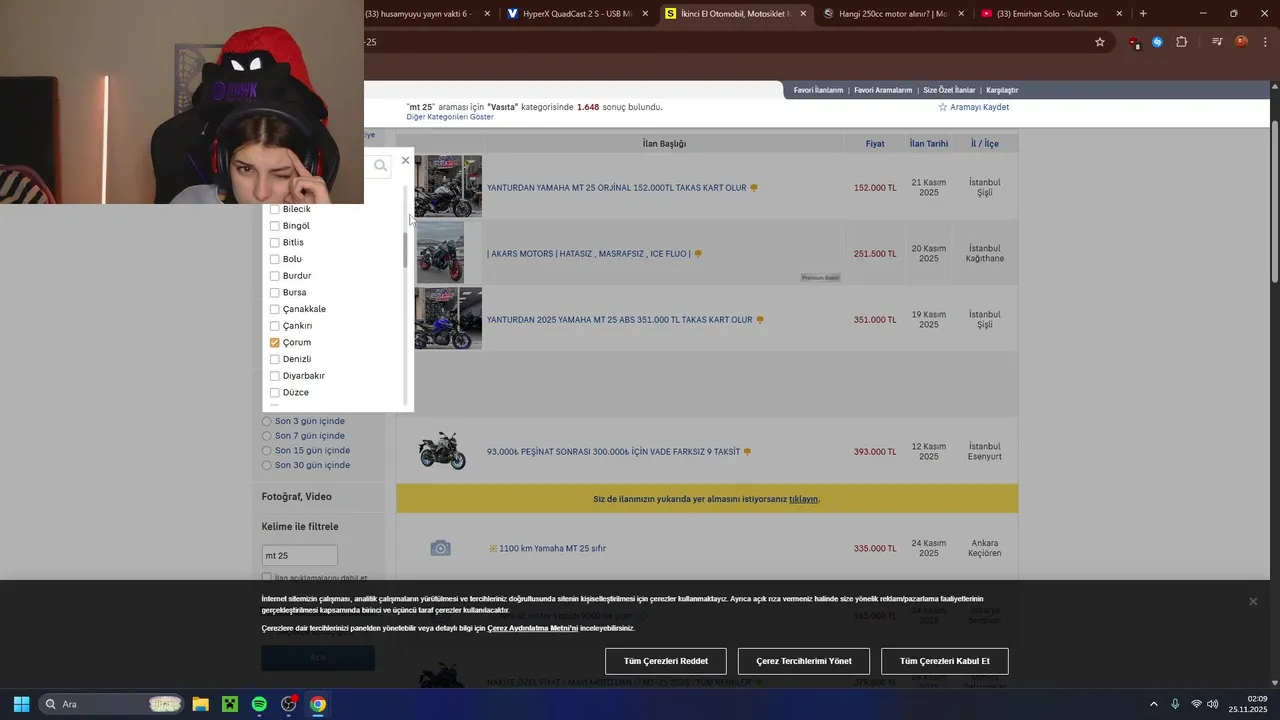Click Tüm Çerezleri Kabul Et button
The height and width of the screenshot is (720, 1280).
(x=945, y=661)
